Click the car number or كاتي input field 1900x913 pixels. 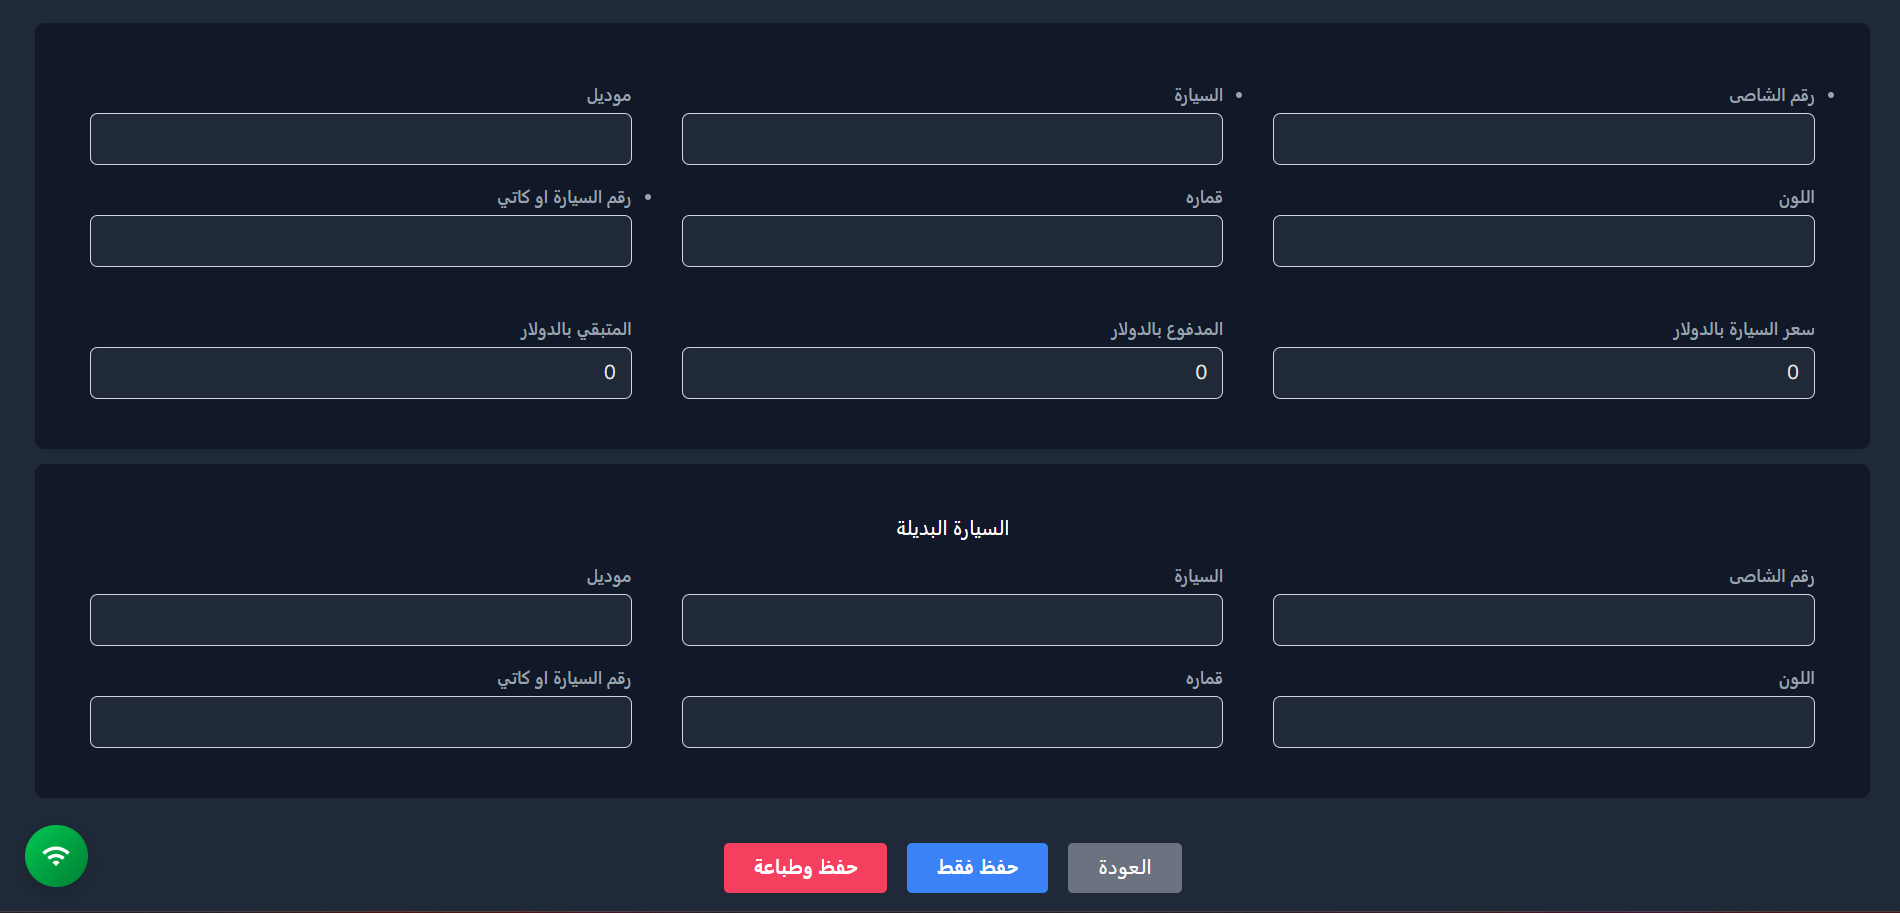click(360, 241)
